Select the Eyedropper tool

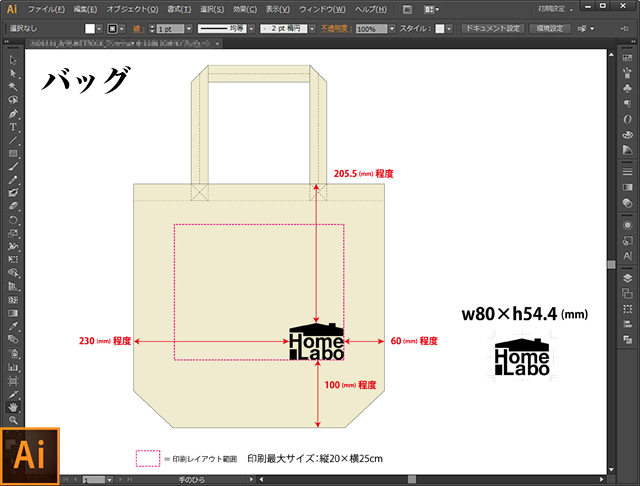click(13, 326)
